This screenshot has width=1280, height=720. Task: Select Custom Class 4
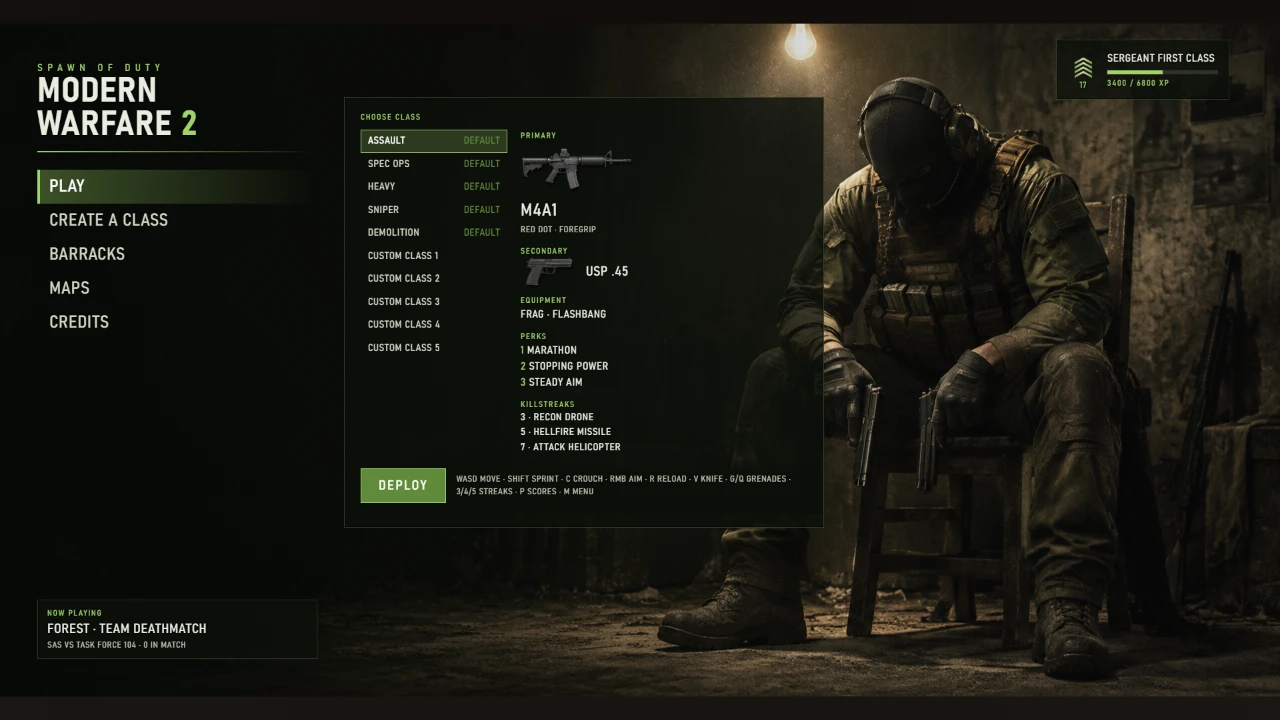(434, 325)
